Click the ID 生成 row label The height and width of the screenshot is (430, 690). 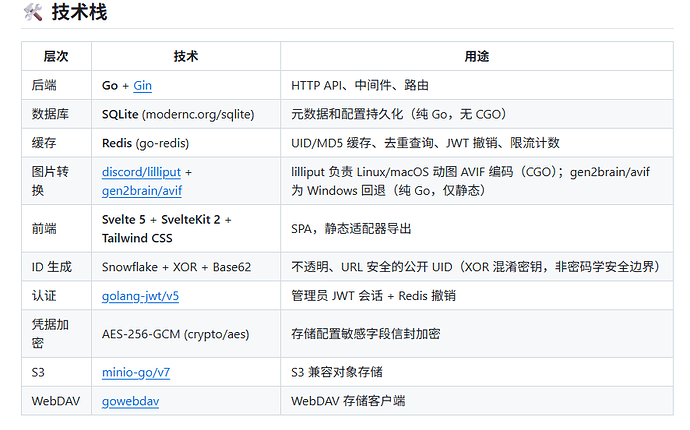(x=51, y=267)
